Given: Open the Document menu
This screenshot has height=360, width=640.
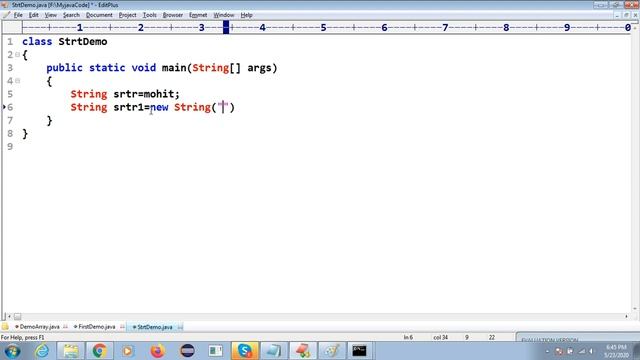Looking at the screenshot, I should 99,15.
